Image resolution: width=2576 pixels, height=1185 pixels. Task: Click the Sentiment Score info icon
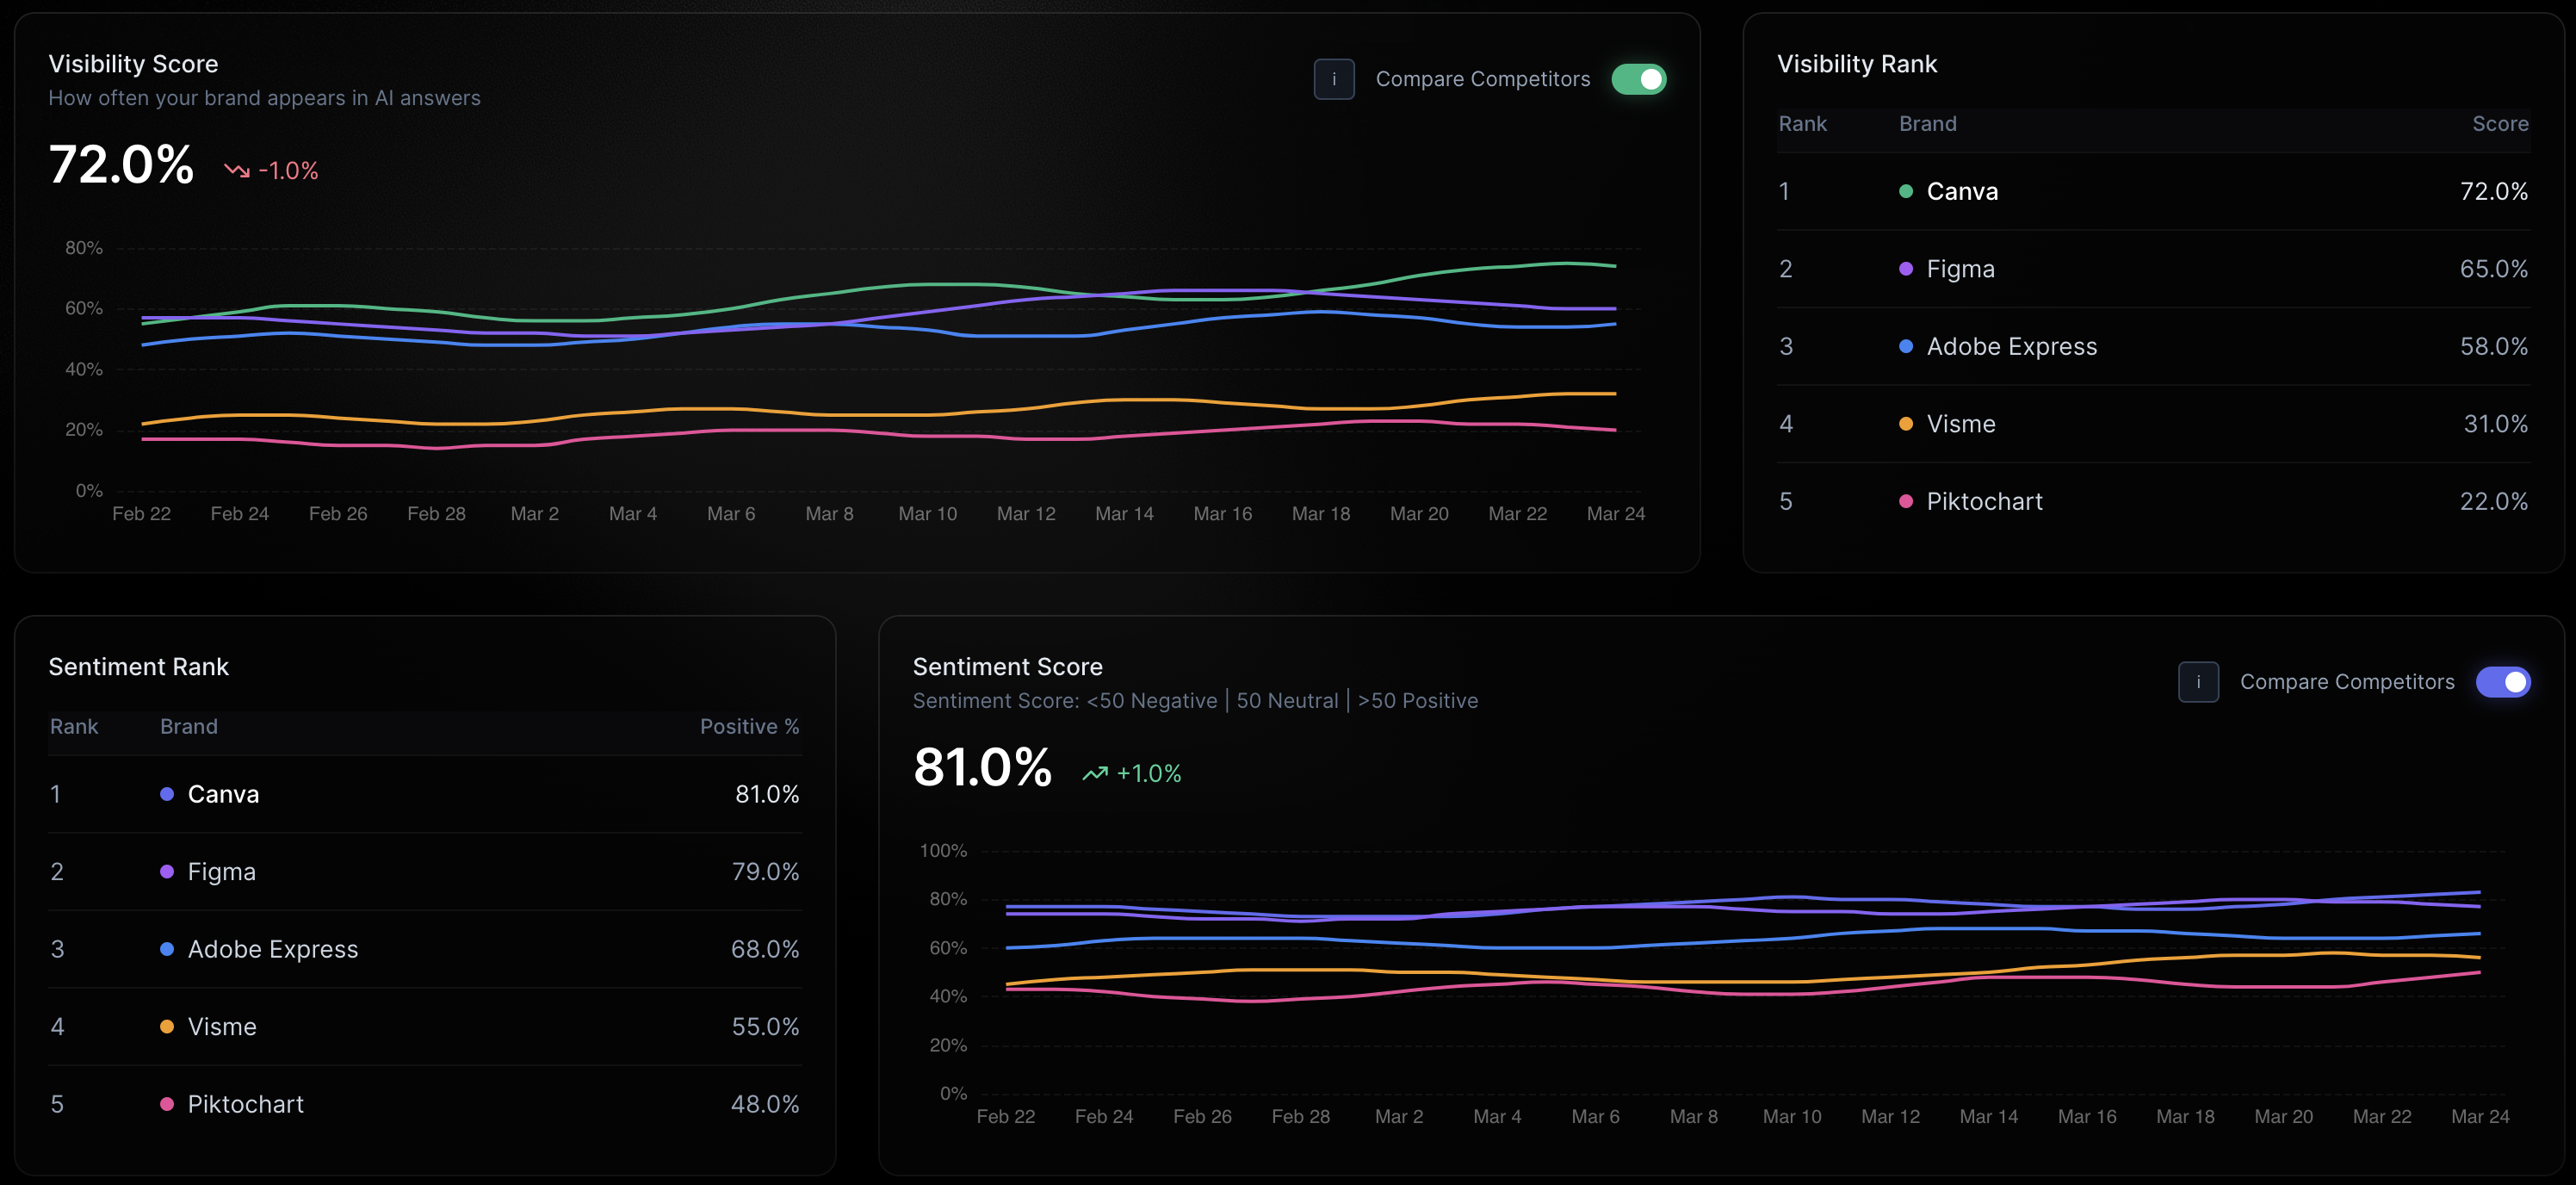pos(2197,682)
